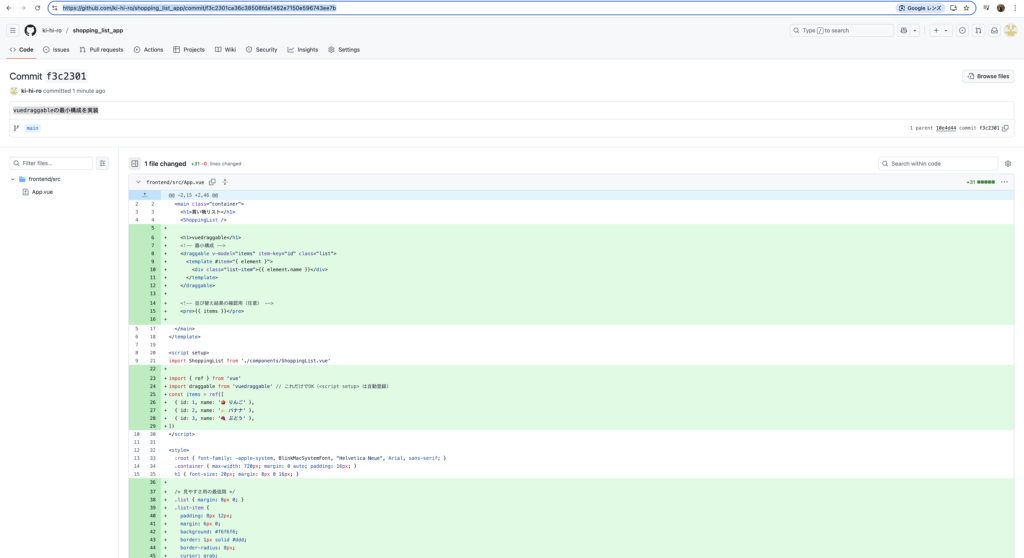Open the GitHub hamburger navigation menu
The image size is (1024, 558).
point(12,30)
